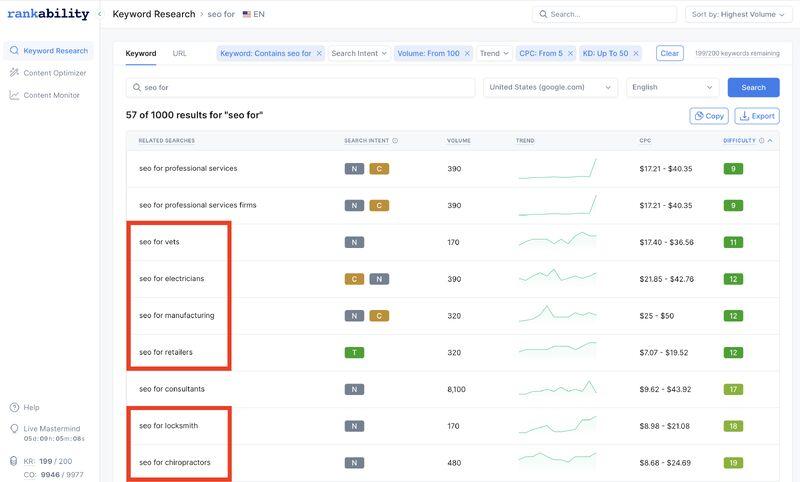This screenshot has height=482, width=800.
Task: Click the Help question mark icon
Action: (x=14, y=408)
